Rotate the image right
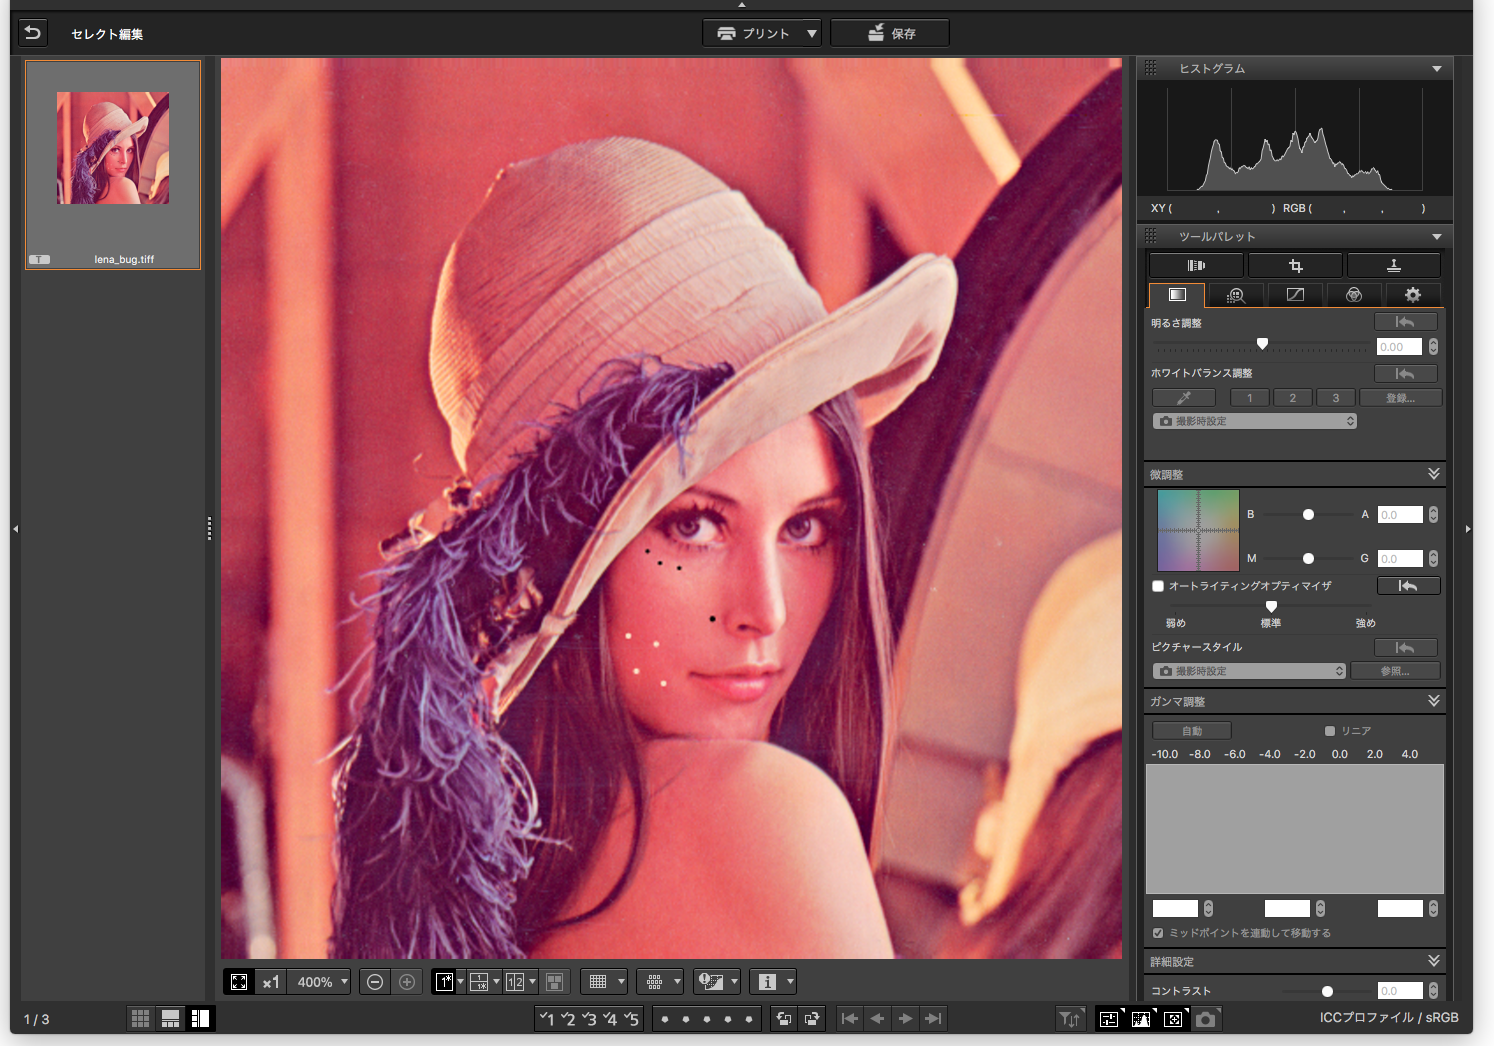1494x1046 pixels. point(812,1019)
